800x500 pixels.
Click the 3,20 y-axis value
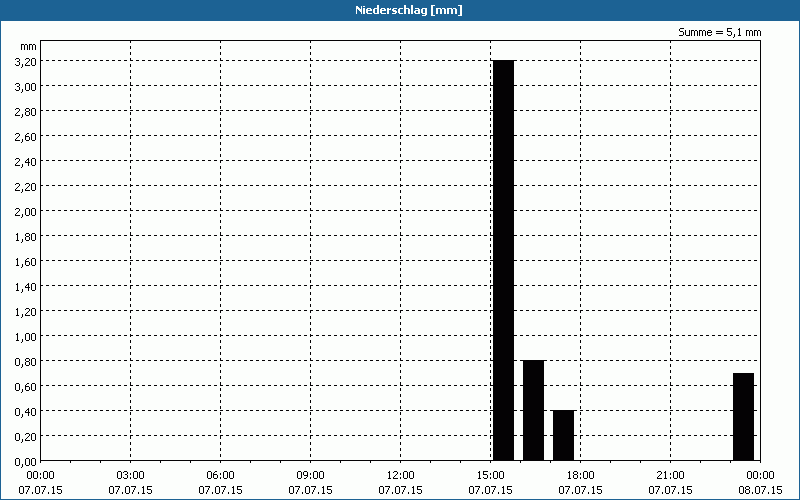(26, 61)
